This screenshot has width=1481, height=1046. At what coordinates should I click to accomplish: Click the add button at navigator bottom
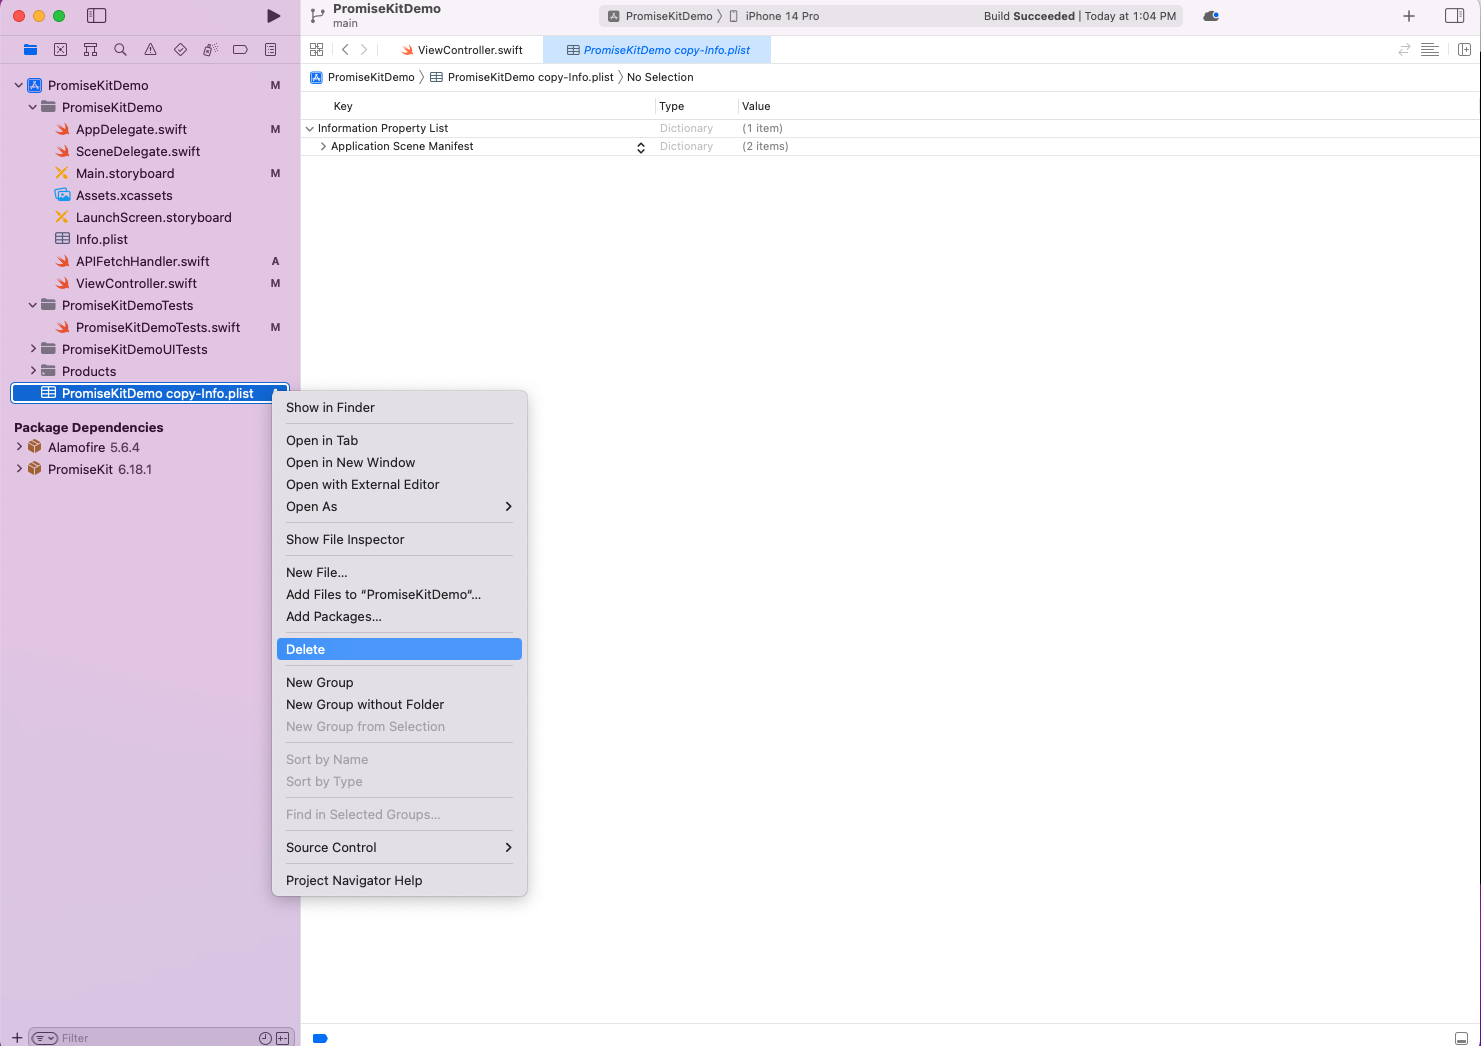click(16, 1038)
